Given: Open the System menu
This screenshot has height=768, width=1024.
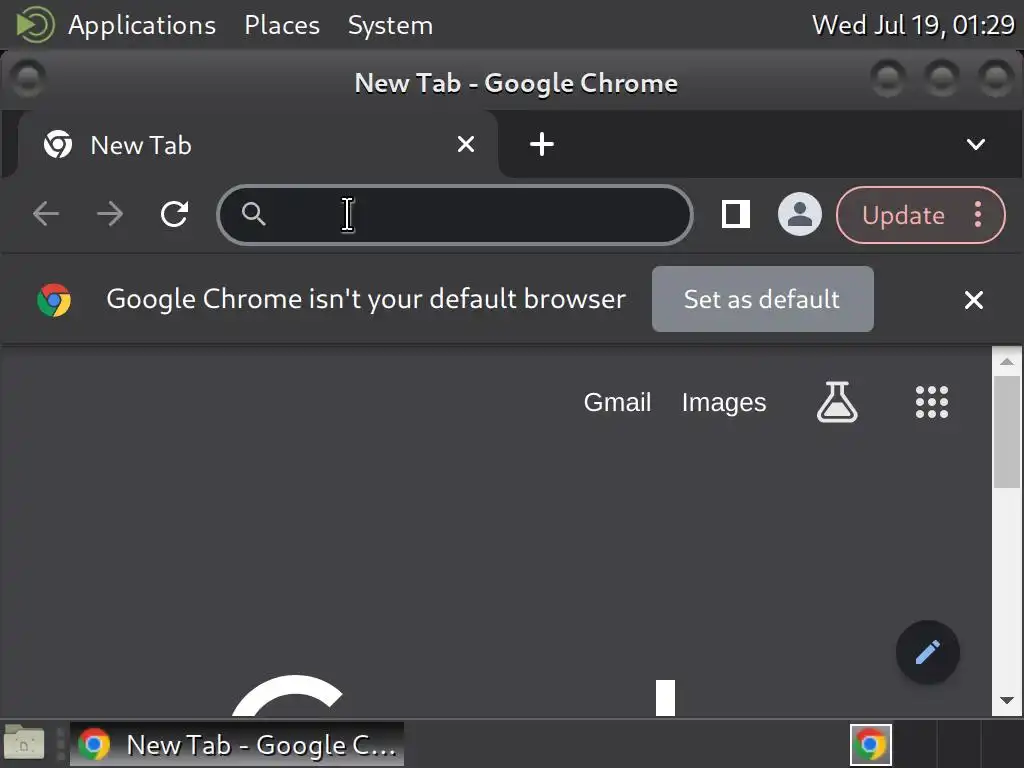Looking at the screenshot, I should (x=390, y=25).
